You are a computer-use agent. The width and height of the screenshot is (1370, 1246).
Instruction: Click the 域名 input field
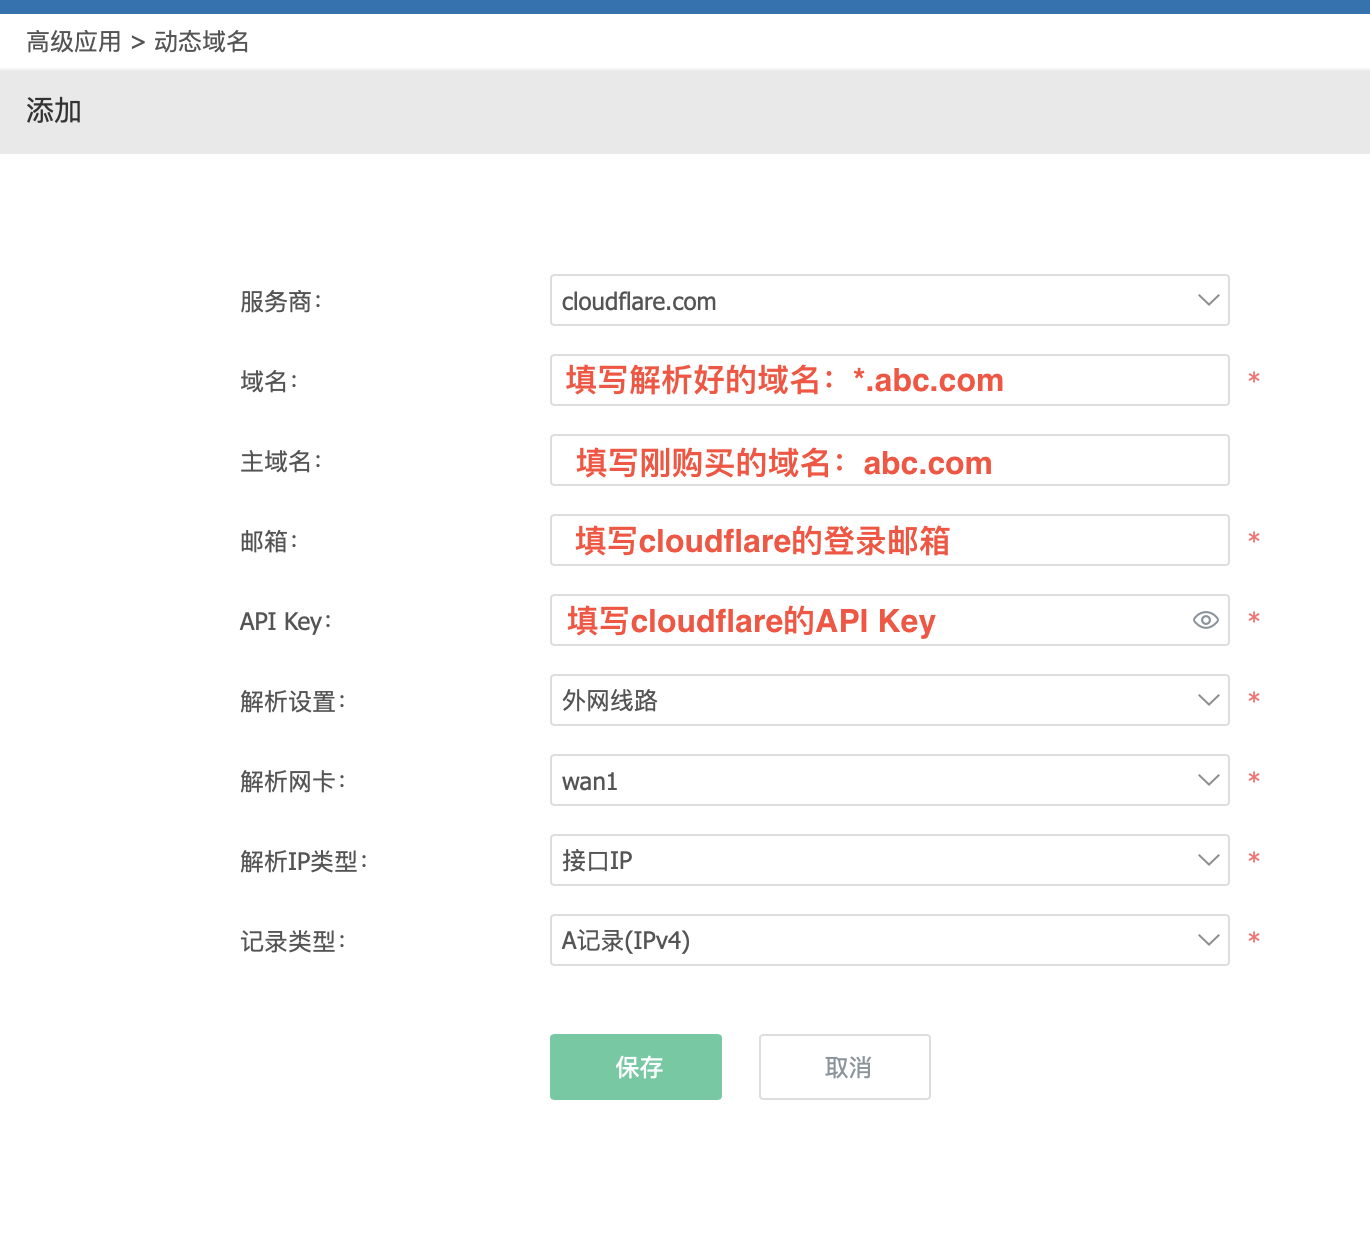[x=889, y=380]
